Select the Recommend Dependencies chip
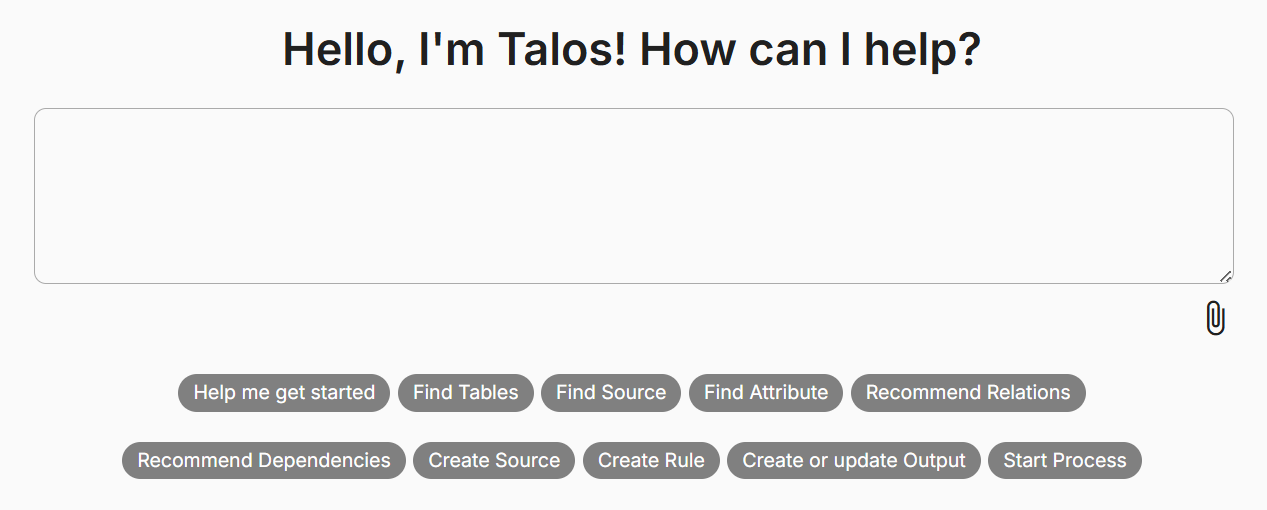Screen dimensions: 1267x510 pyautogui.click(x=264, y=461)
